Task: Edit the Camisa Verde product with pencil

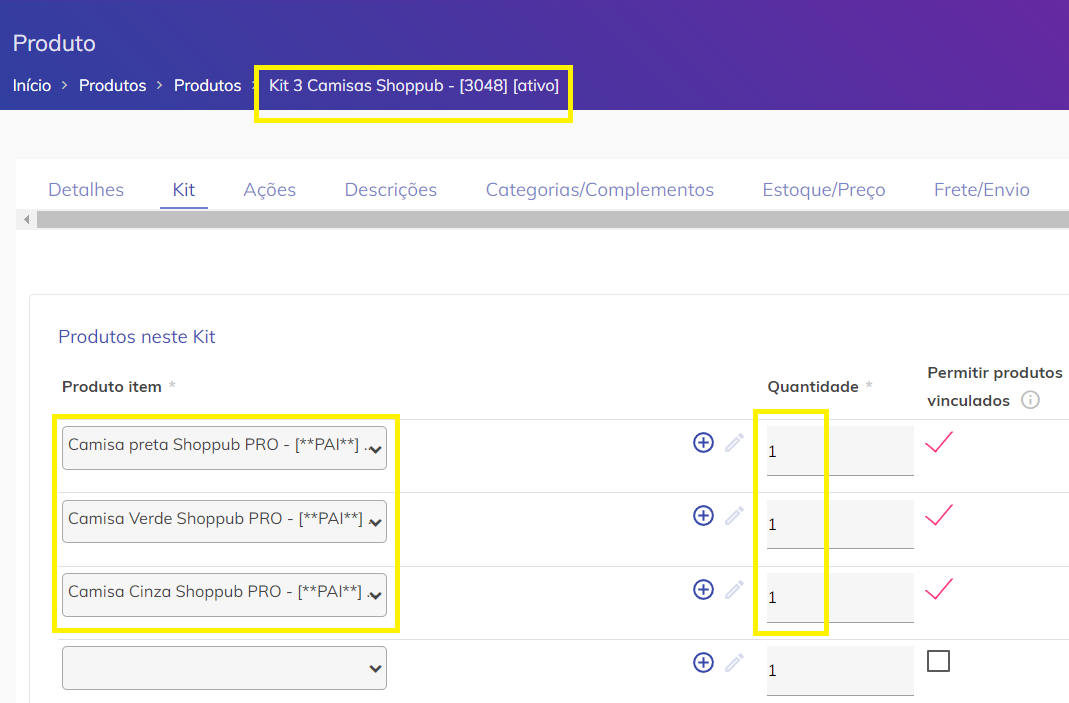Action: click(734, 515)
